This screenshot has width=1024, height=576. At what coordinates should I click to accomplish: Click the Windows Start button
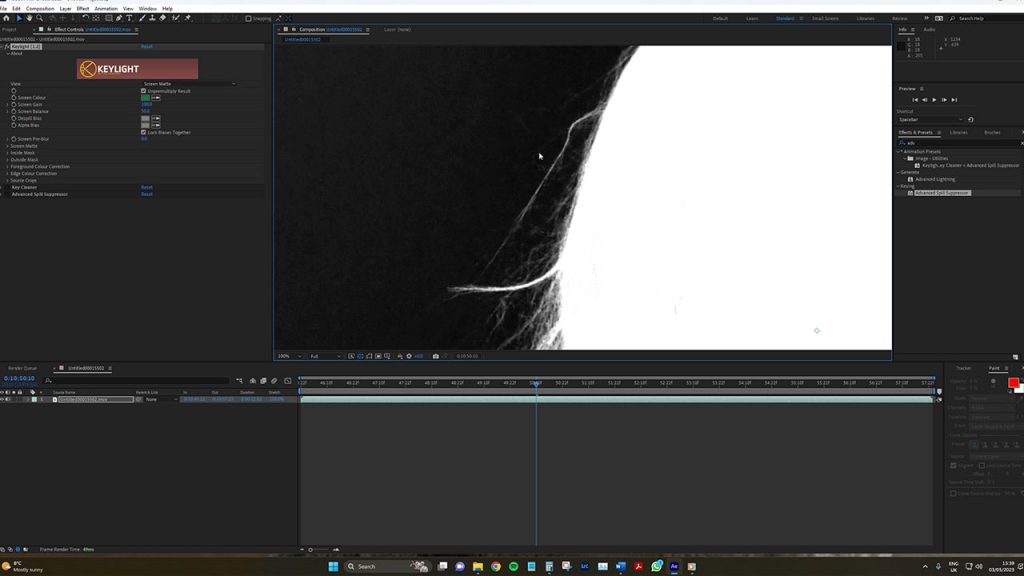[333, 566]
